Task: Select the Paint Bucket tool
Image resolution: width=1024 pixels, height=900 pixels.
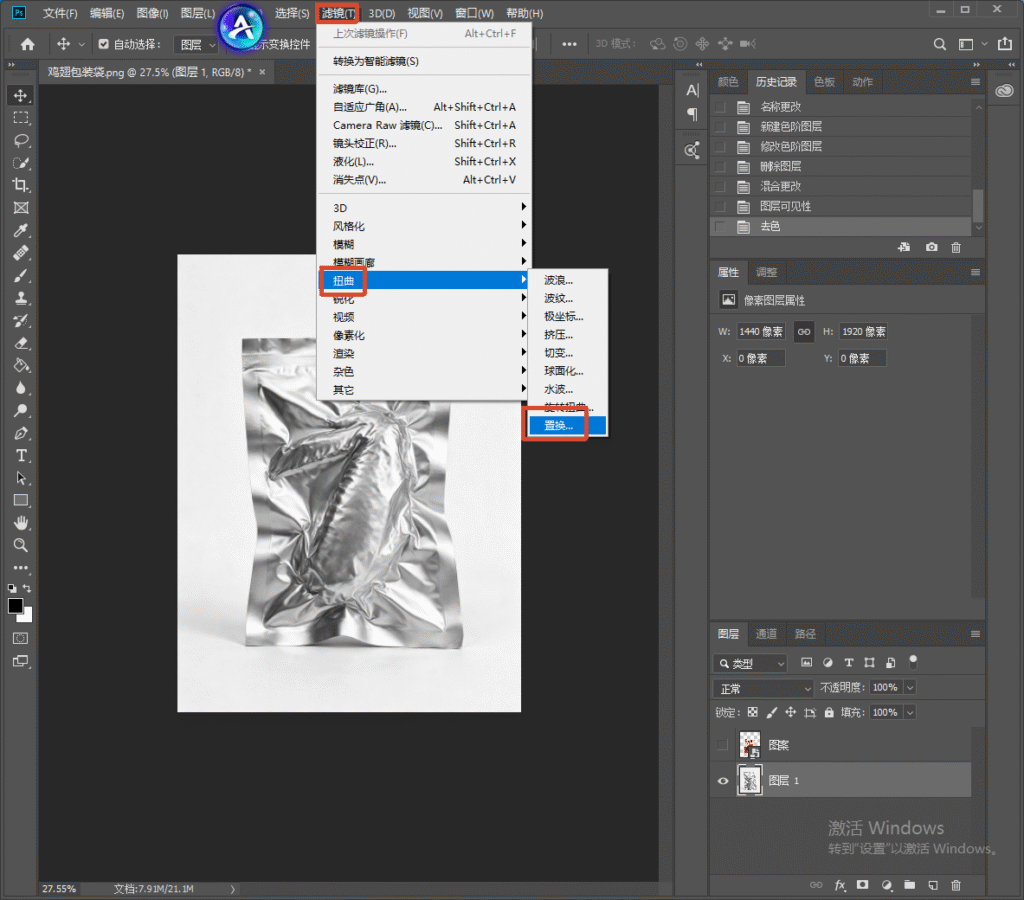Action: [x=21, y=366]
